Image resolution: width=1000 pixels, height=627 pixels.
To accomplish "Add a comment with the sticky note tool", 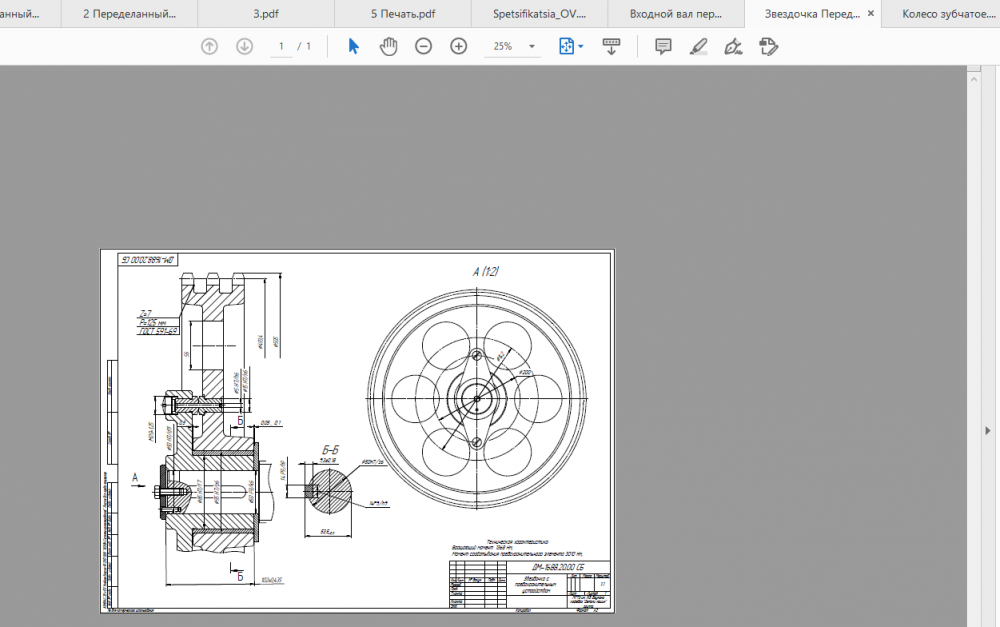I will tap(663, 46).
